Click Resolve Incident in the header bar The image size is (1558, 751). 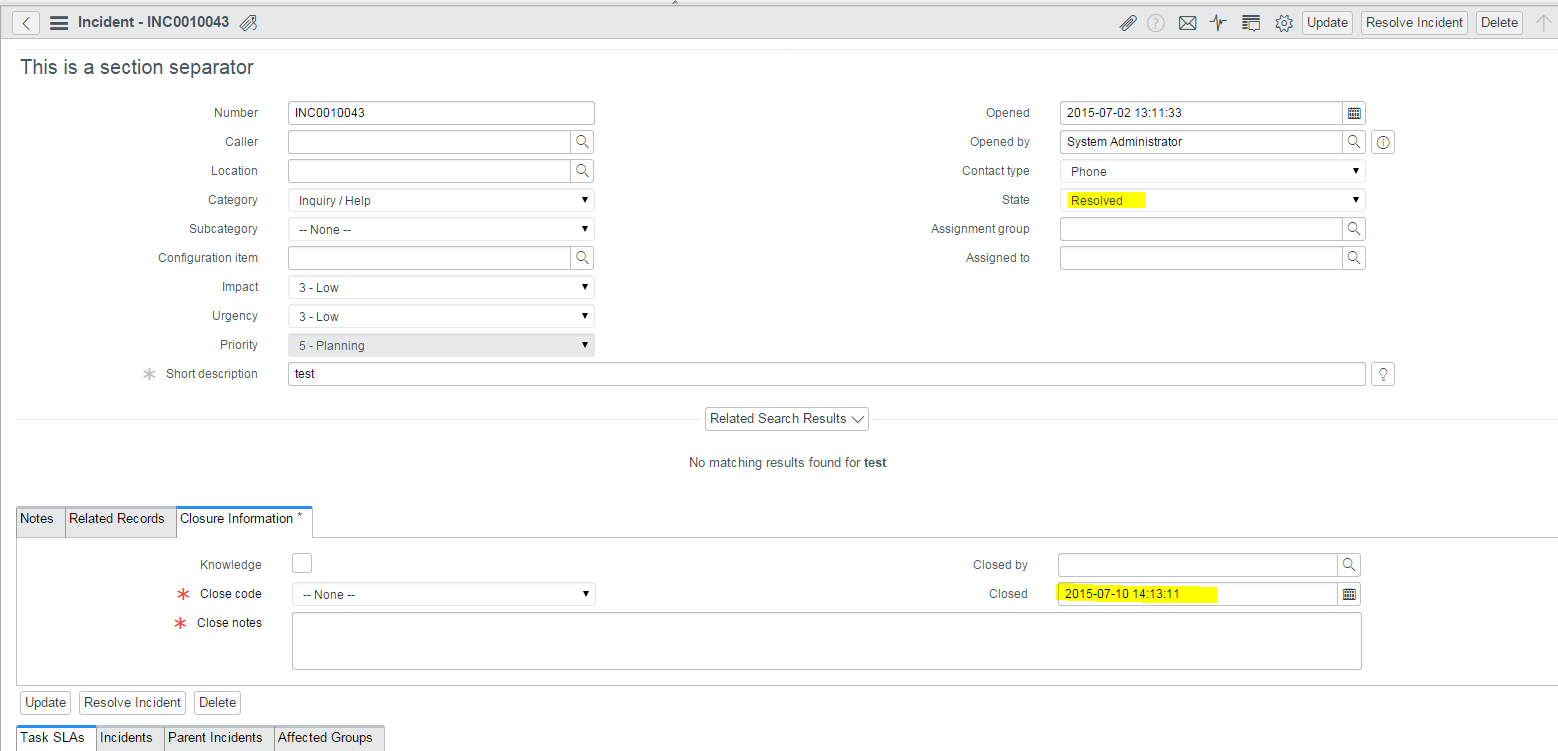[x=1414, y=22]
